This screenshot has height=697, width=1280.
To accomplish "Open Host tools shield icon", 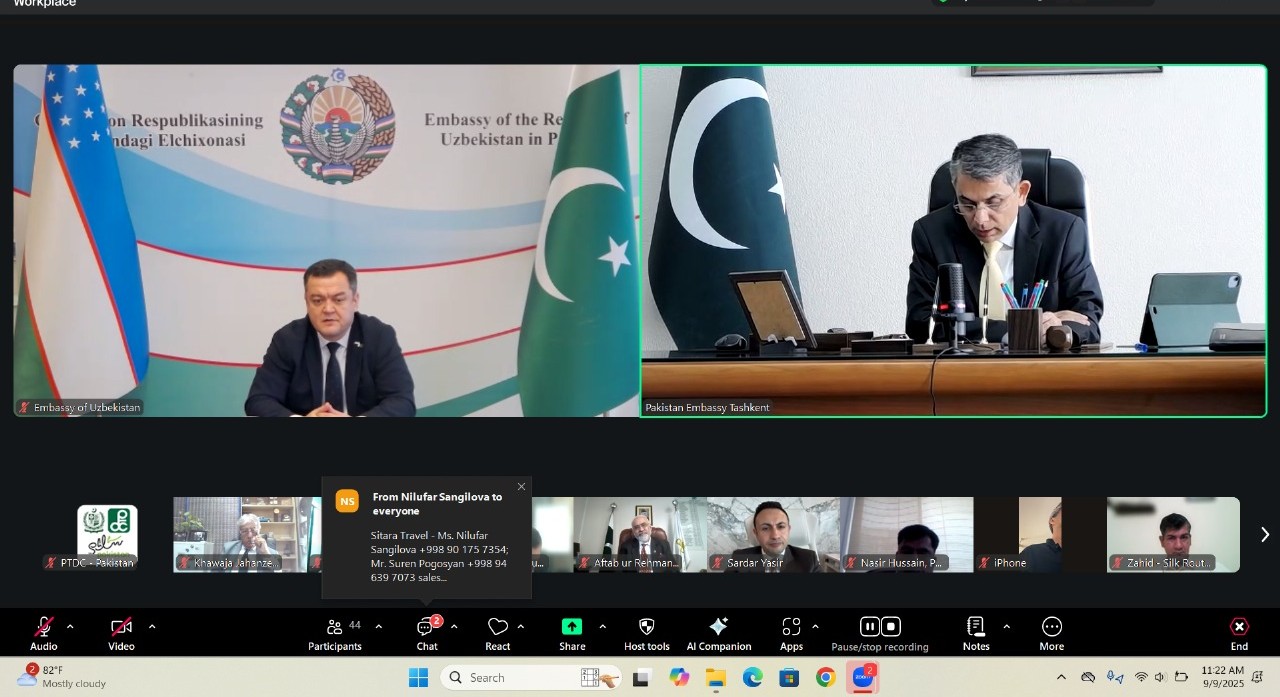I will (646, 627).
